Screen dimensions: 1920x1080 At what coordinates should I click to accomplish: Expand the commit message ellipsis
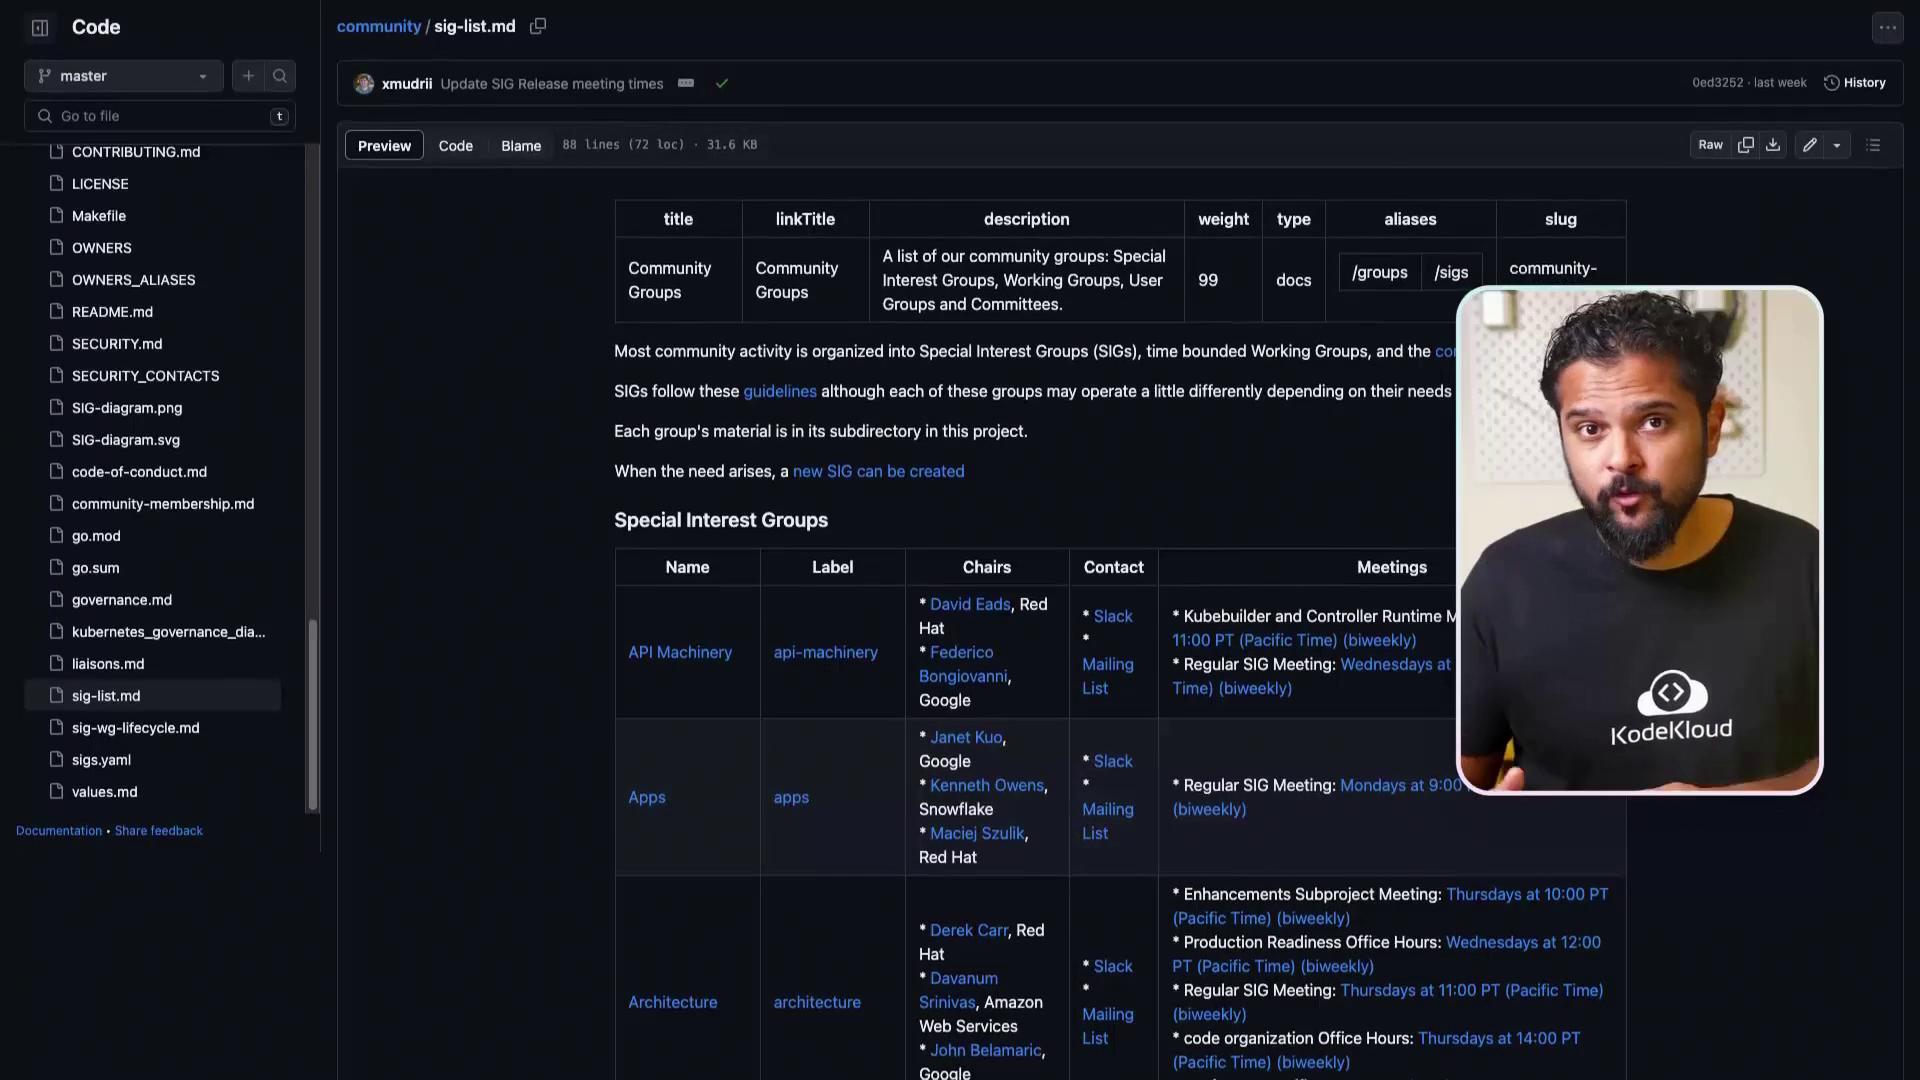[x=686, y=83]
